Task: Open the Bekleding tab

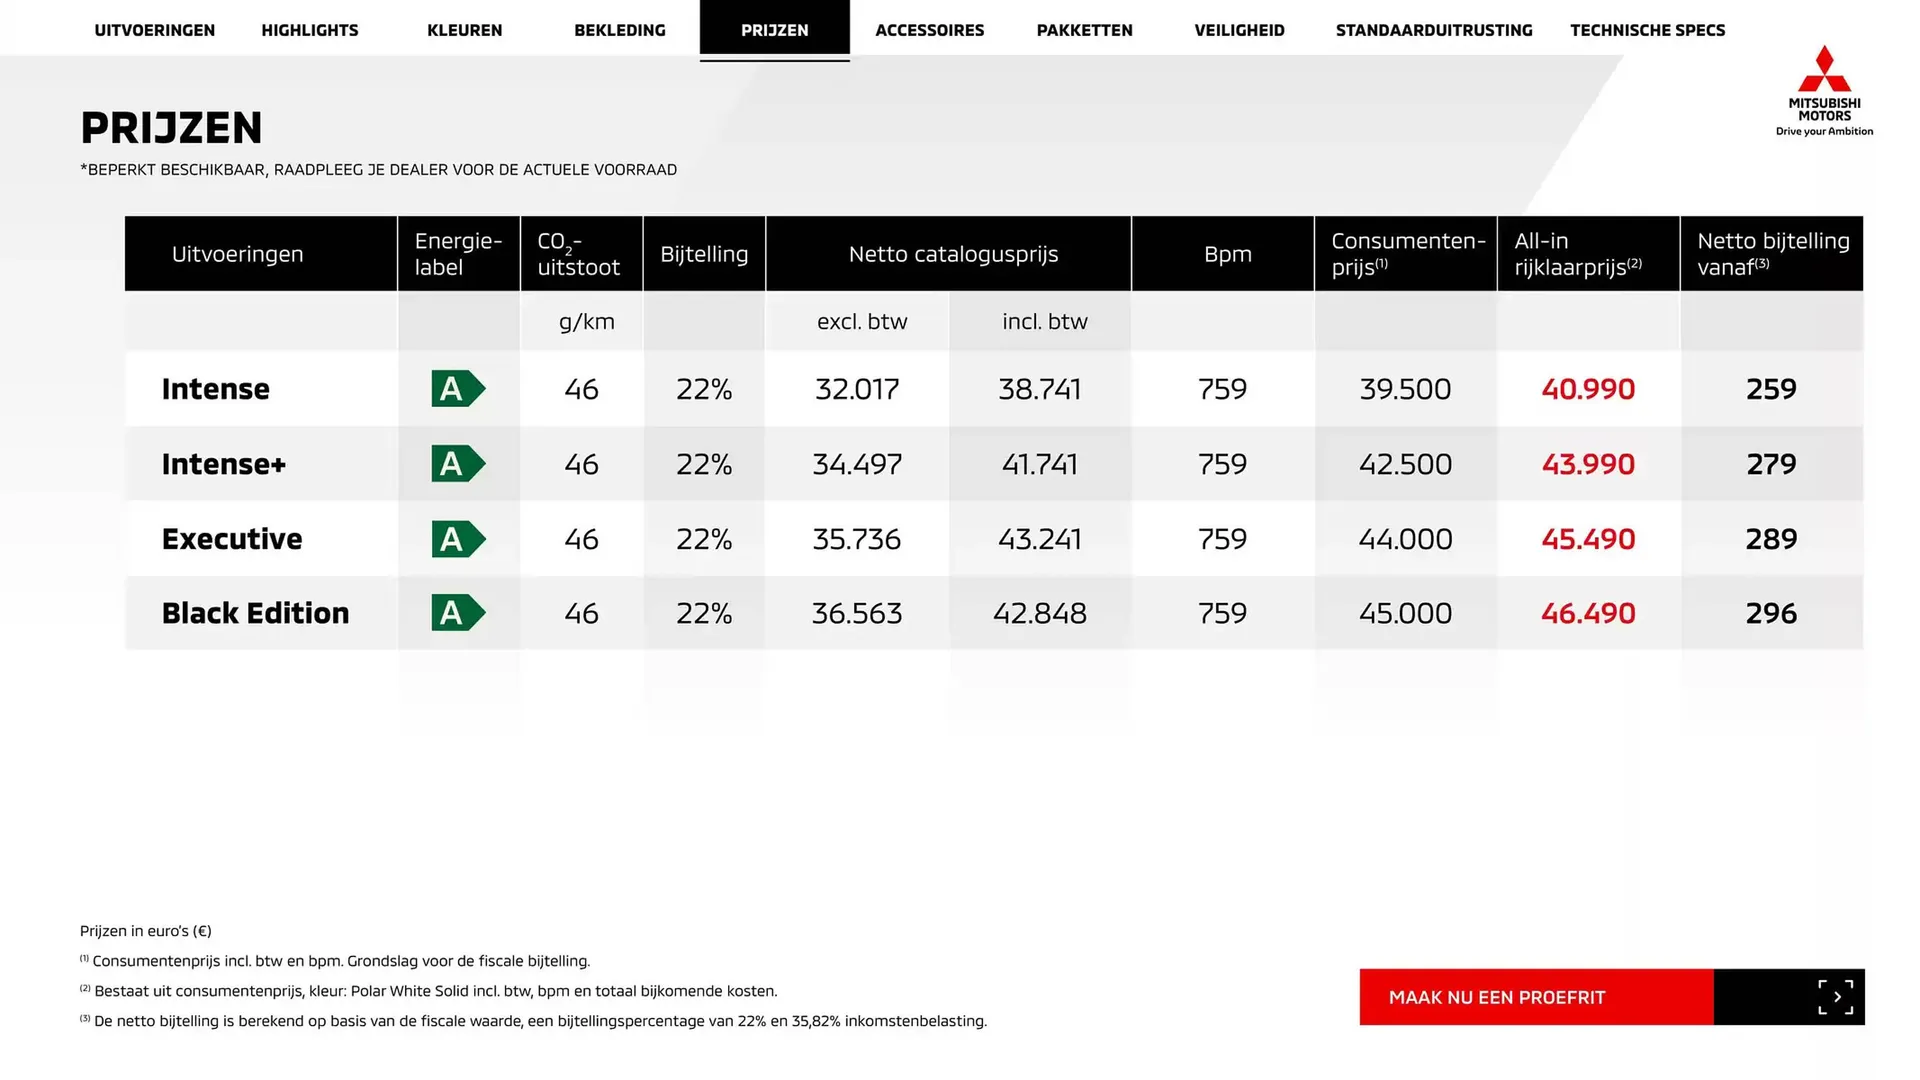Action: click(620, 30)
